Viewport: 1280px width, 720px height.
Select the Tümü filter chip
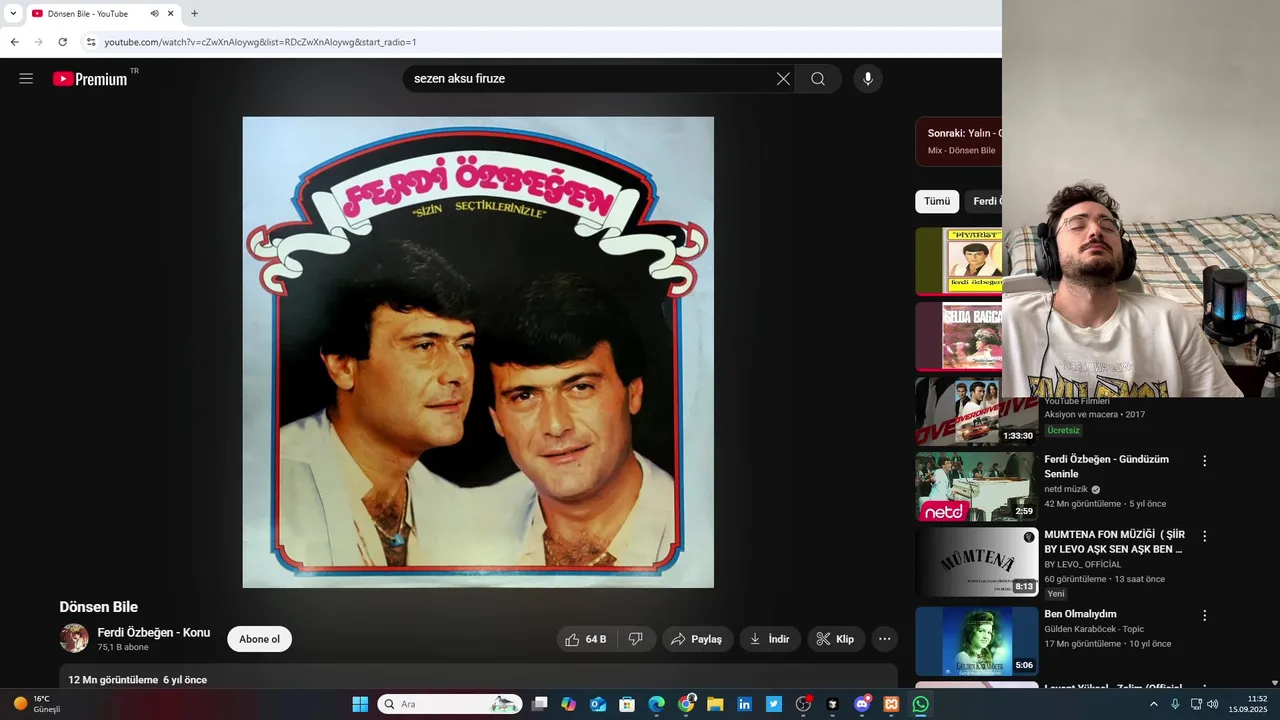(937, 201)
